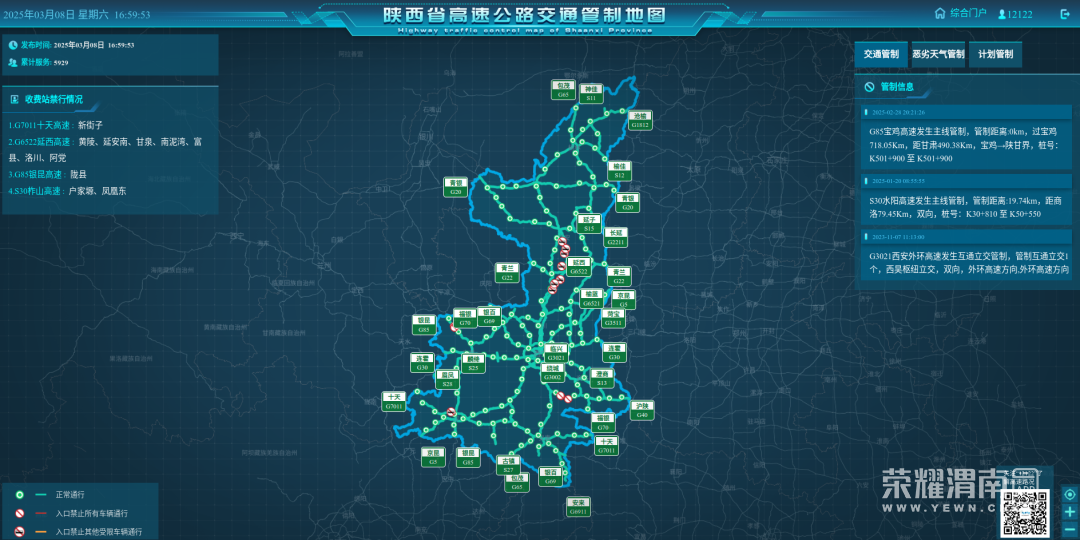The width and height of the screenshot is (1080, 540).
Task: Click the 沪陕 G40 highway shield
Action: [642, 411]
